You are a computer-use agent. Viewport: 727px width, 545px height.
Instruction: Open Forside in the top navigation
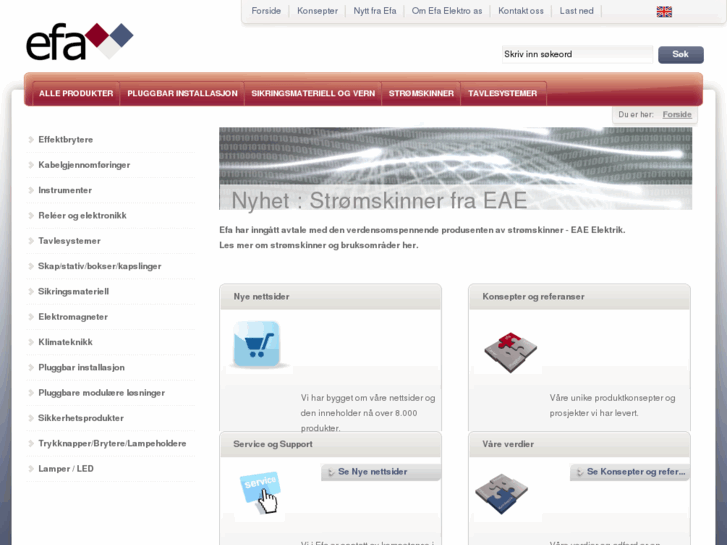coord(266,11)
